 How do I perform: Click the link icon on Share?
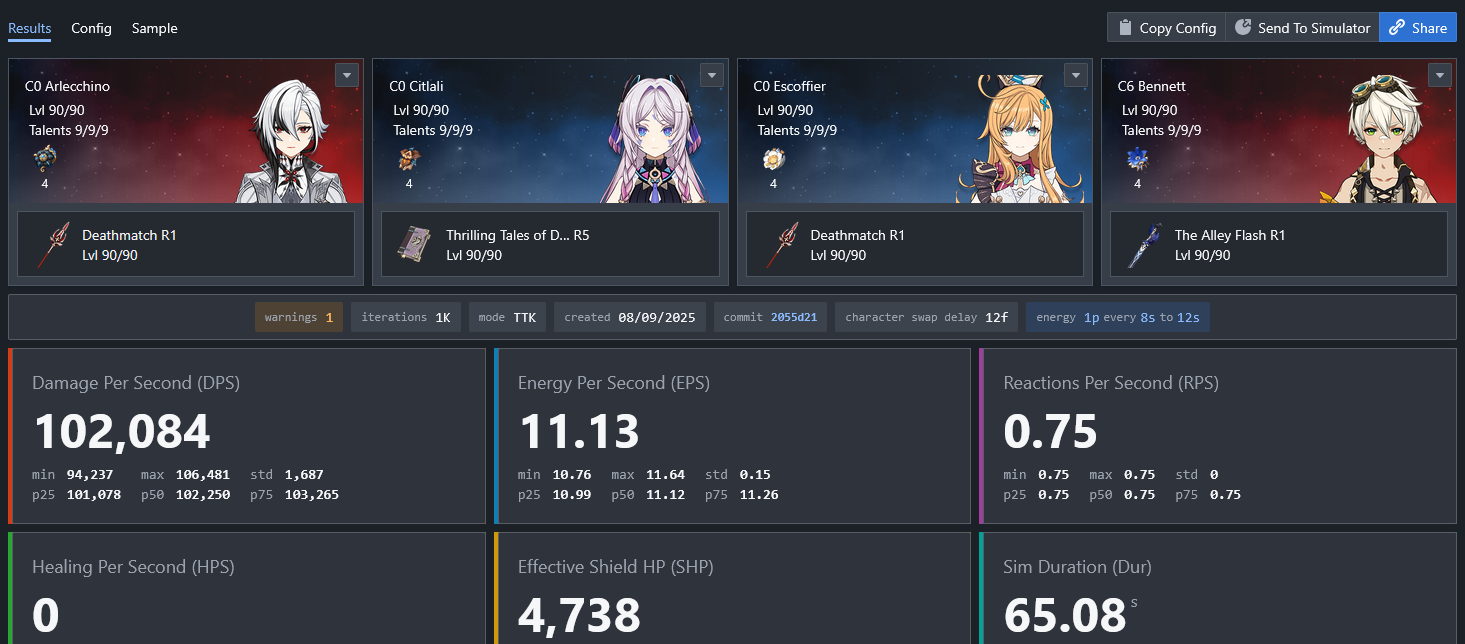(1397, 27)
